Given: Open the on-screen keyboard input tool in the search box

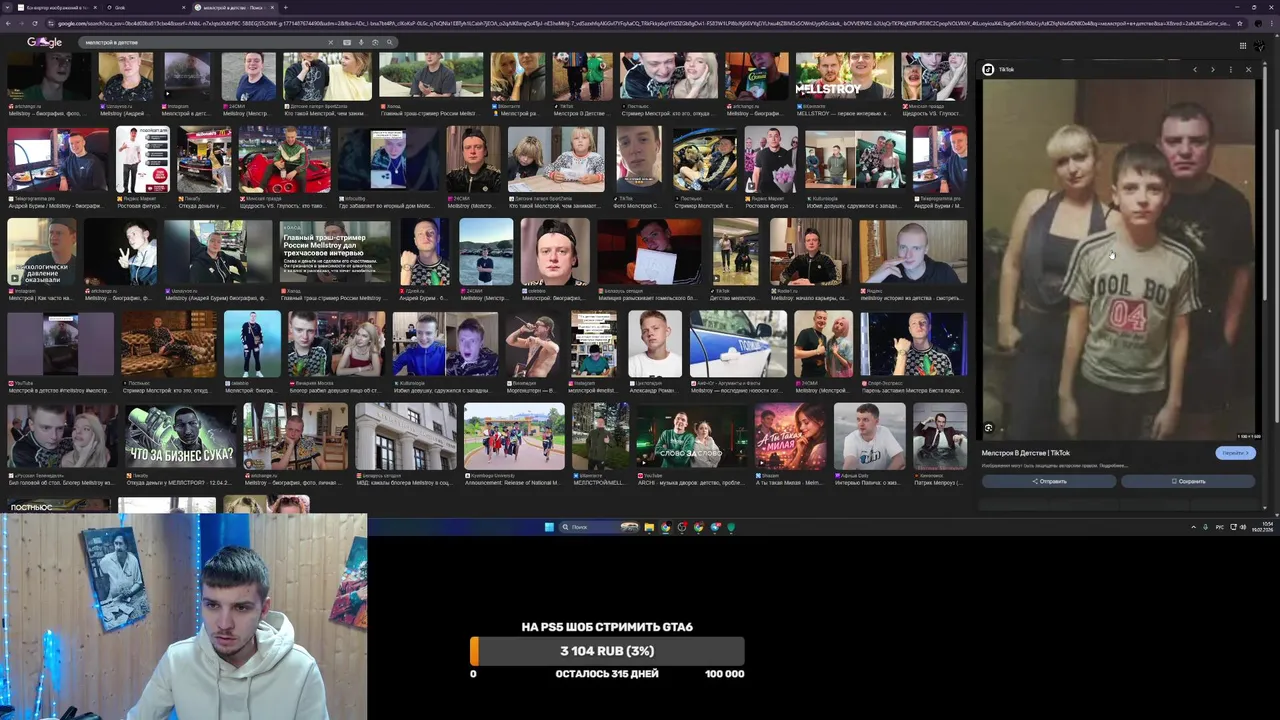Looking at the screenshot, I should [347, 42].
